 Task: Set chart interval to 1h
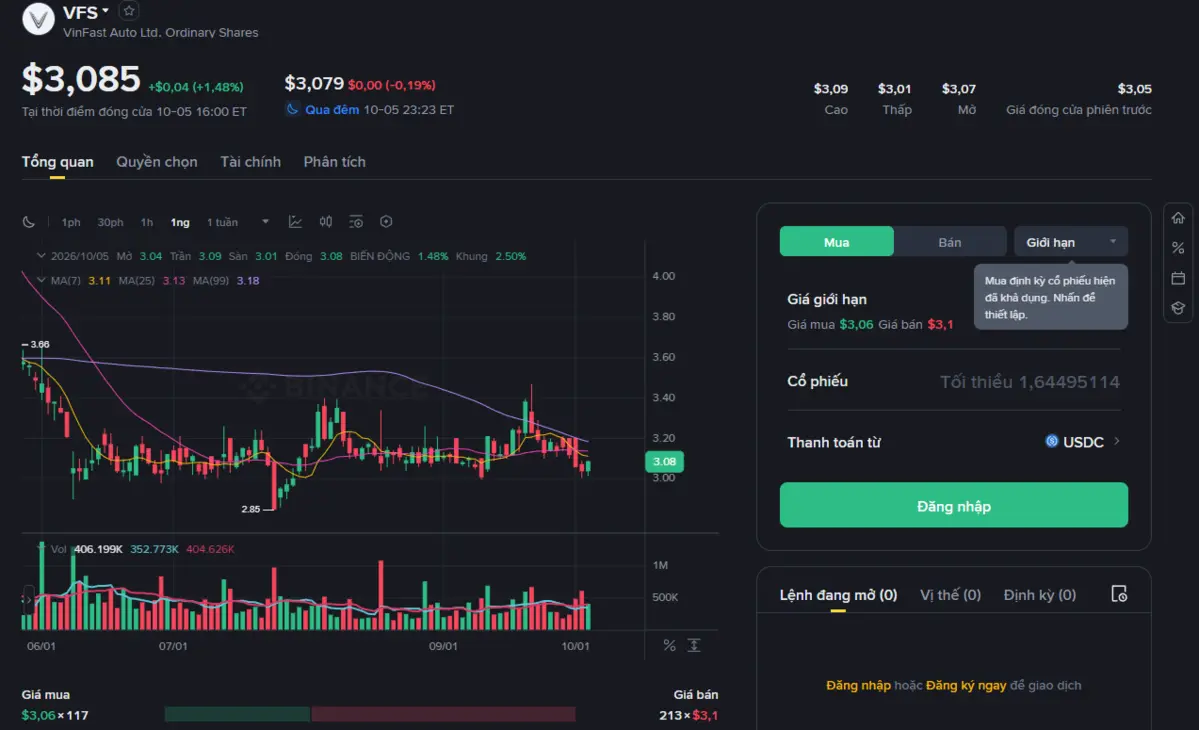tap(147, 222)
